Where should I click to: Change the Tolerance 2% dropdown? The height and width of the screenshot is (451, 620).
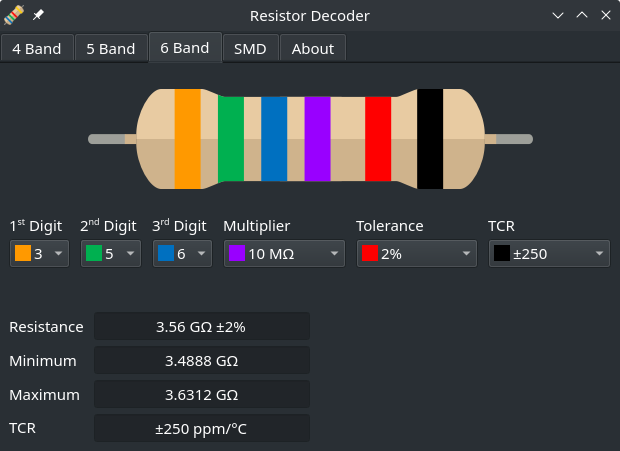416,254
